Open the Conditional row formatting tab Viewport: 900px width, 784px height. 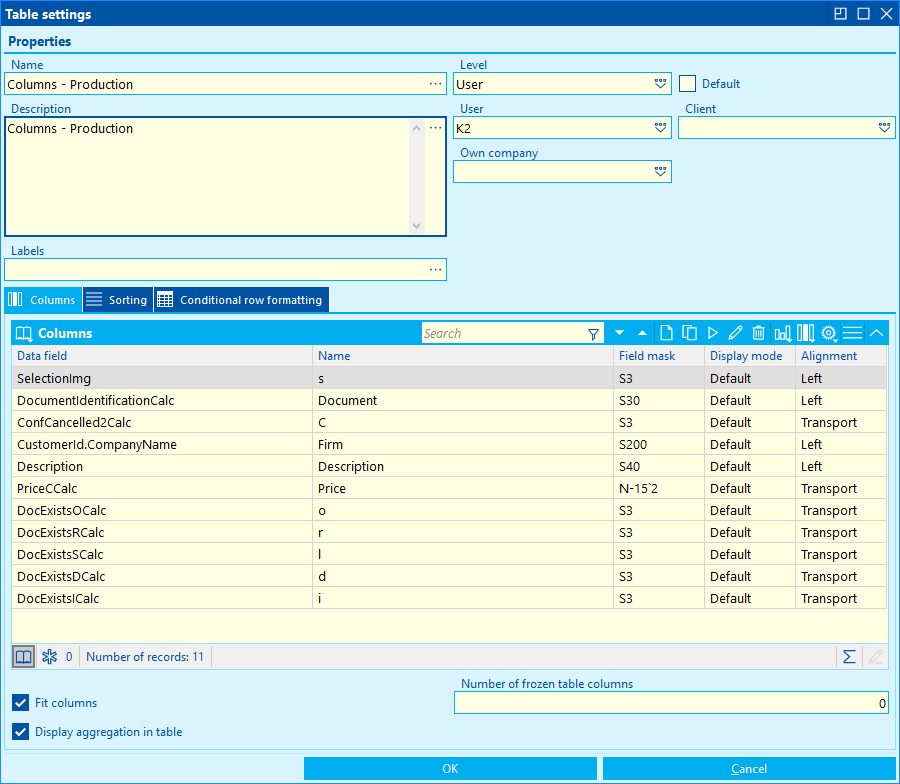pyautogui.click(x=241, y=300)
